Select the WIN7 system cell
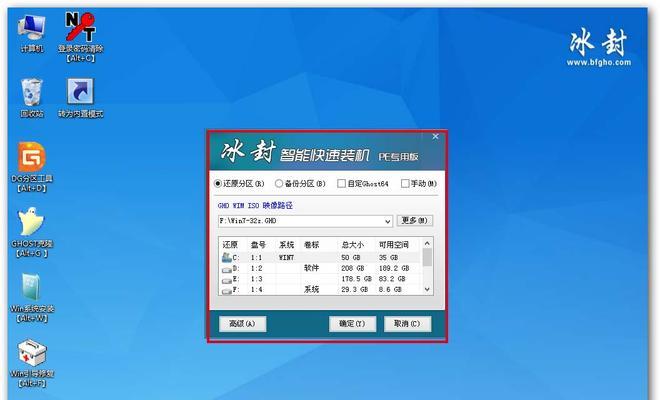The height and width of the screenshot is (400, 660). [x=286, y=257]
